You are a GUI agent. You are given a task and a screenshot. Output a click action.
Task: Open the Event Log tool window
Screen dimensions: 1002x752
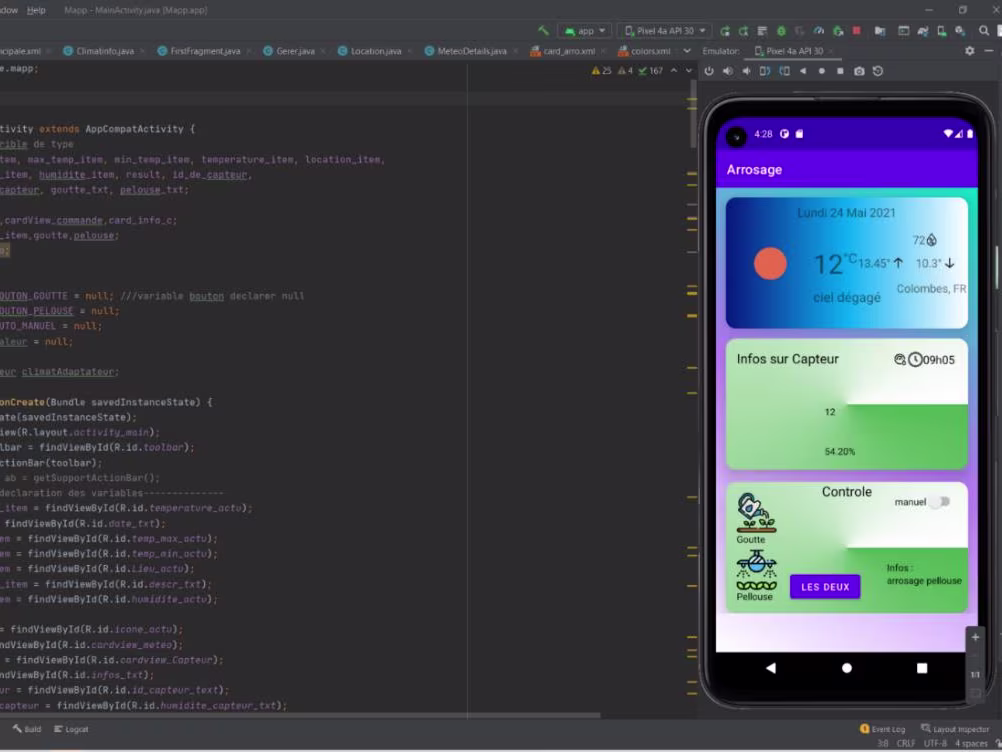pos(883,729)
